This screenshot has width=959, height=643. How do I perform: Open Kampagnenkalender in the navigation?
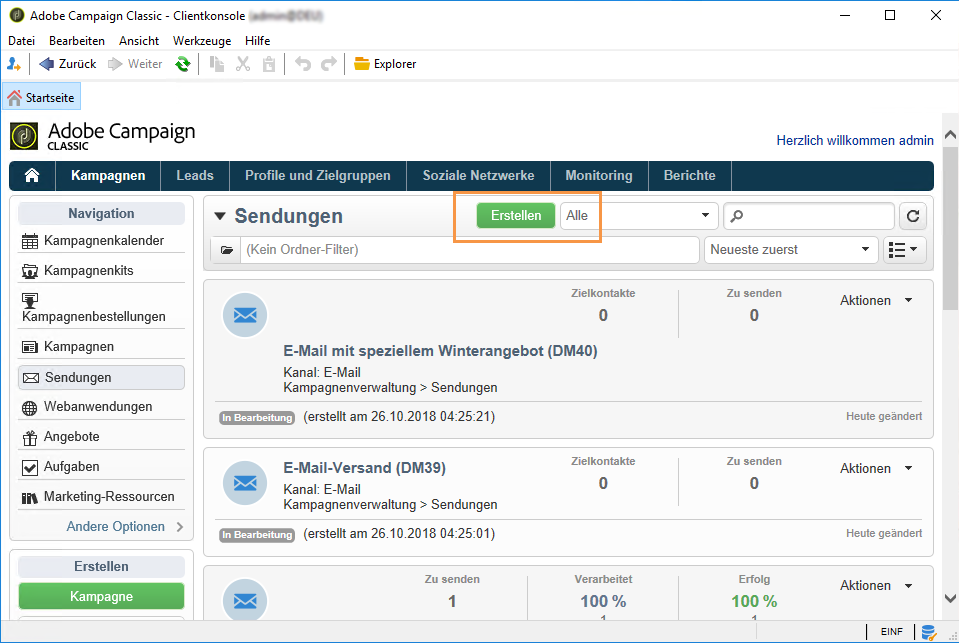[x=102, y=240]
